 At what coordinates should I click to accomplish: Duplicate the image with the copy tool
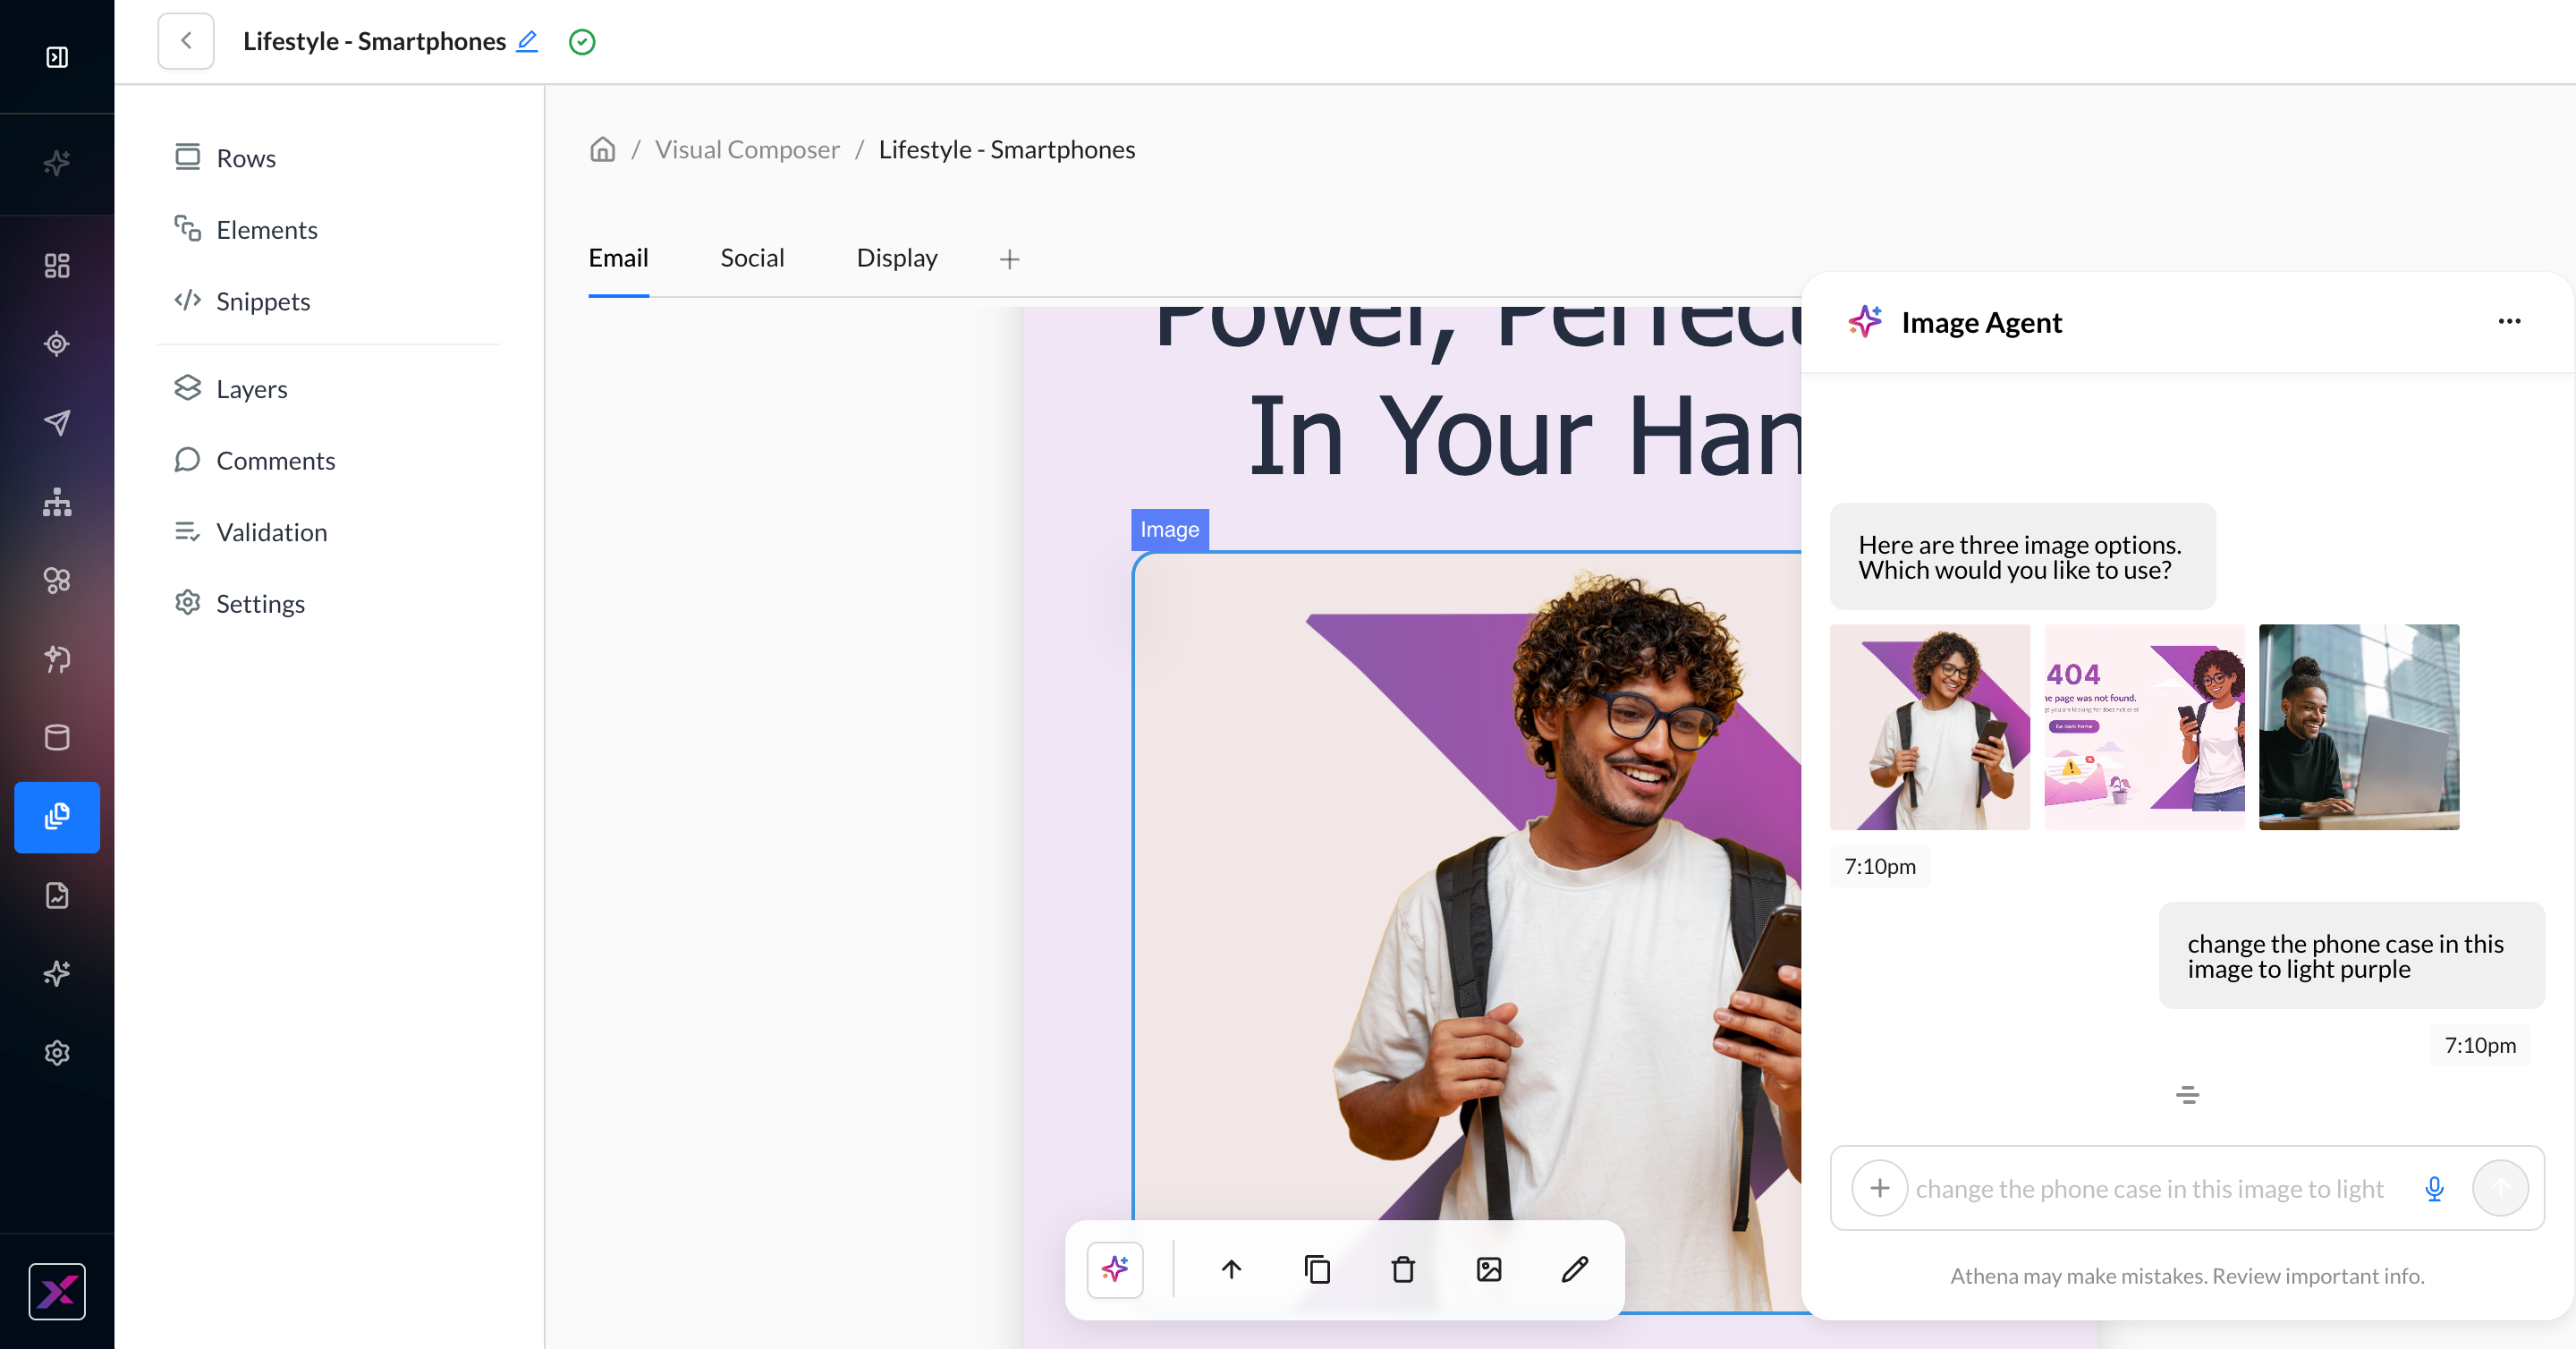[x=1317, y=1270]
